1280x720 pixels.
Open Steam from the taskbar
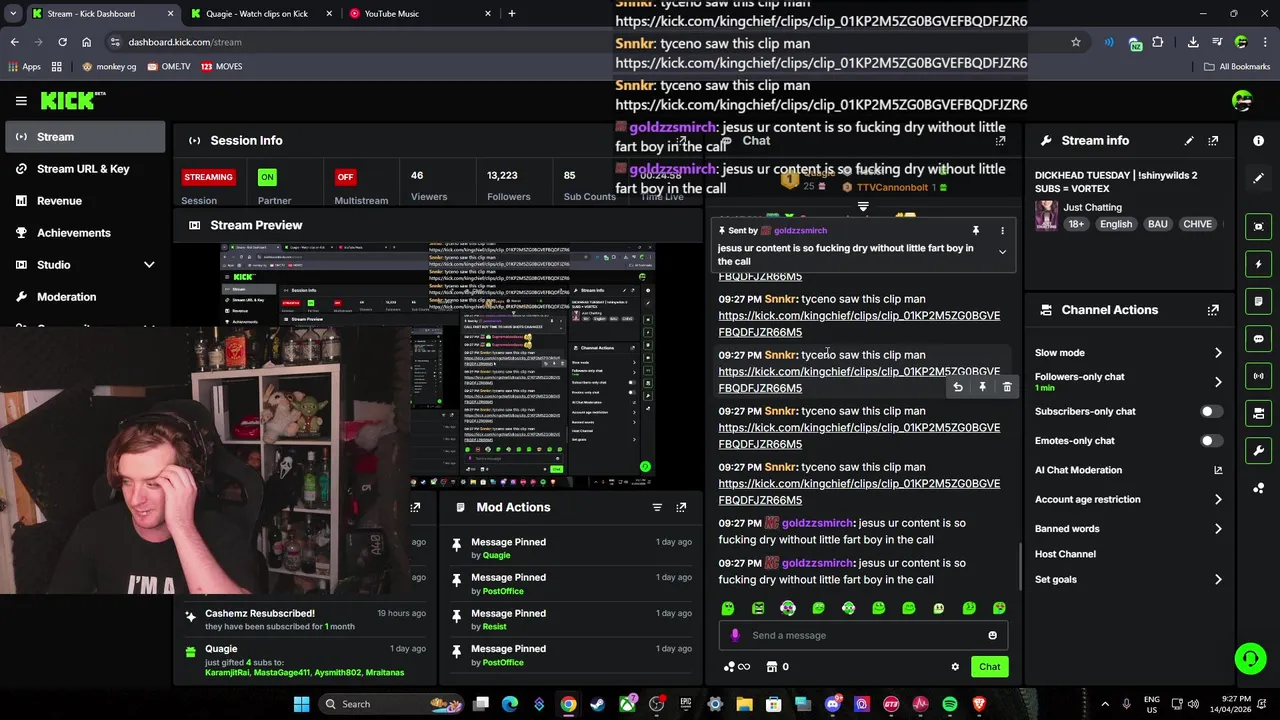point(598,704)
